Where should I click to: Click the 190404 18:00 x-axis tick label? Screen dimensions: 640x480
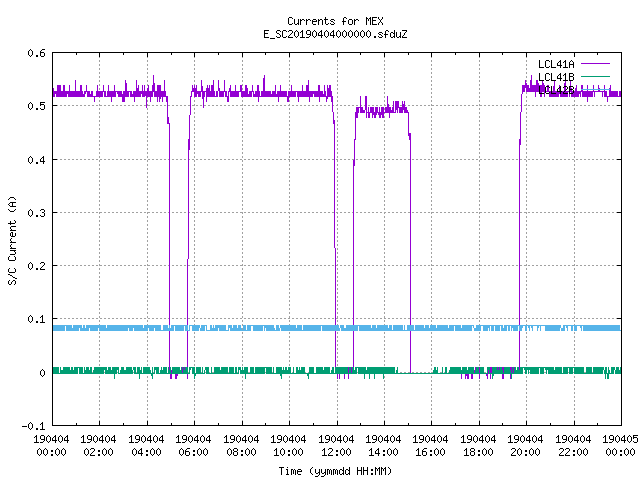478,446
